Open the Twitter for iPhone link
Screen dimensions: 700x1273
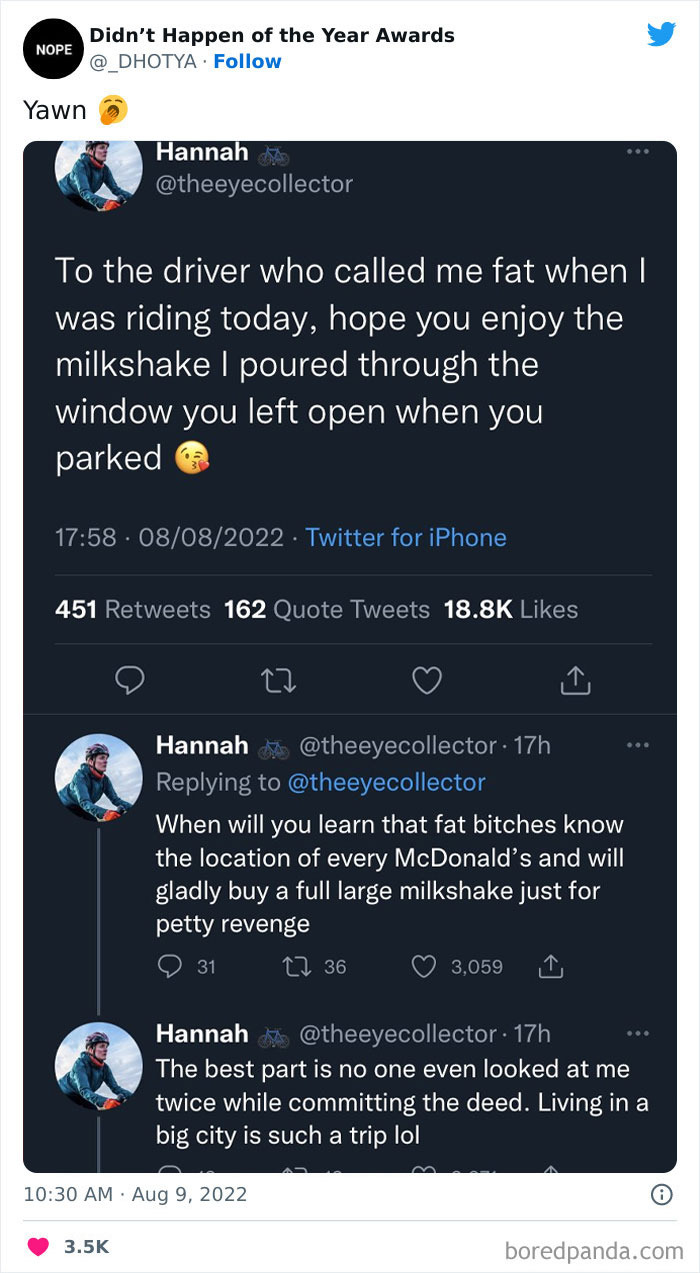pos(405,538)
